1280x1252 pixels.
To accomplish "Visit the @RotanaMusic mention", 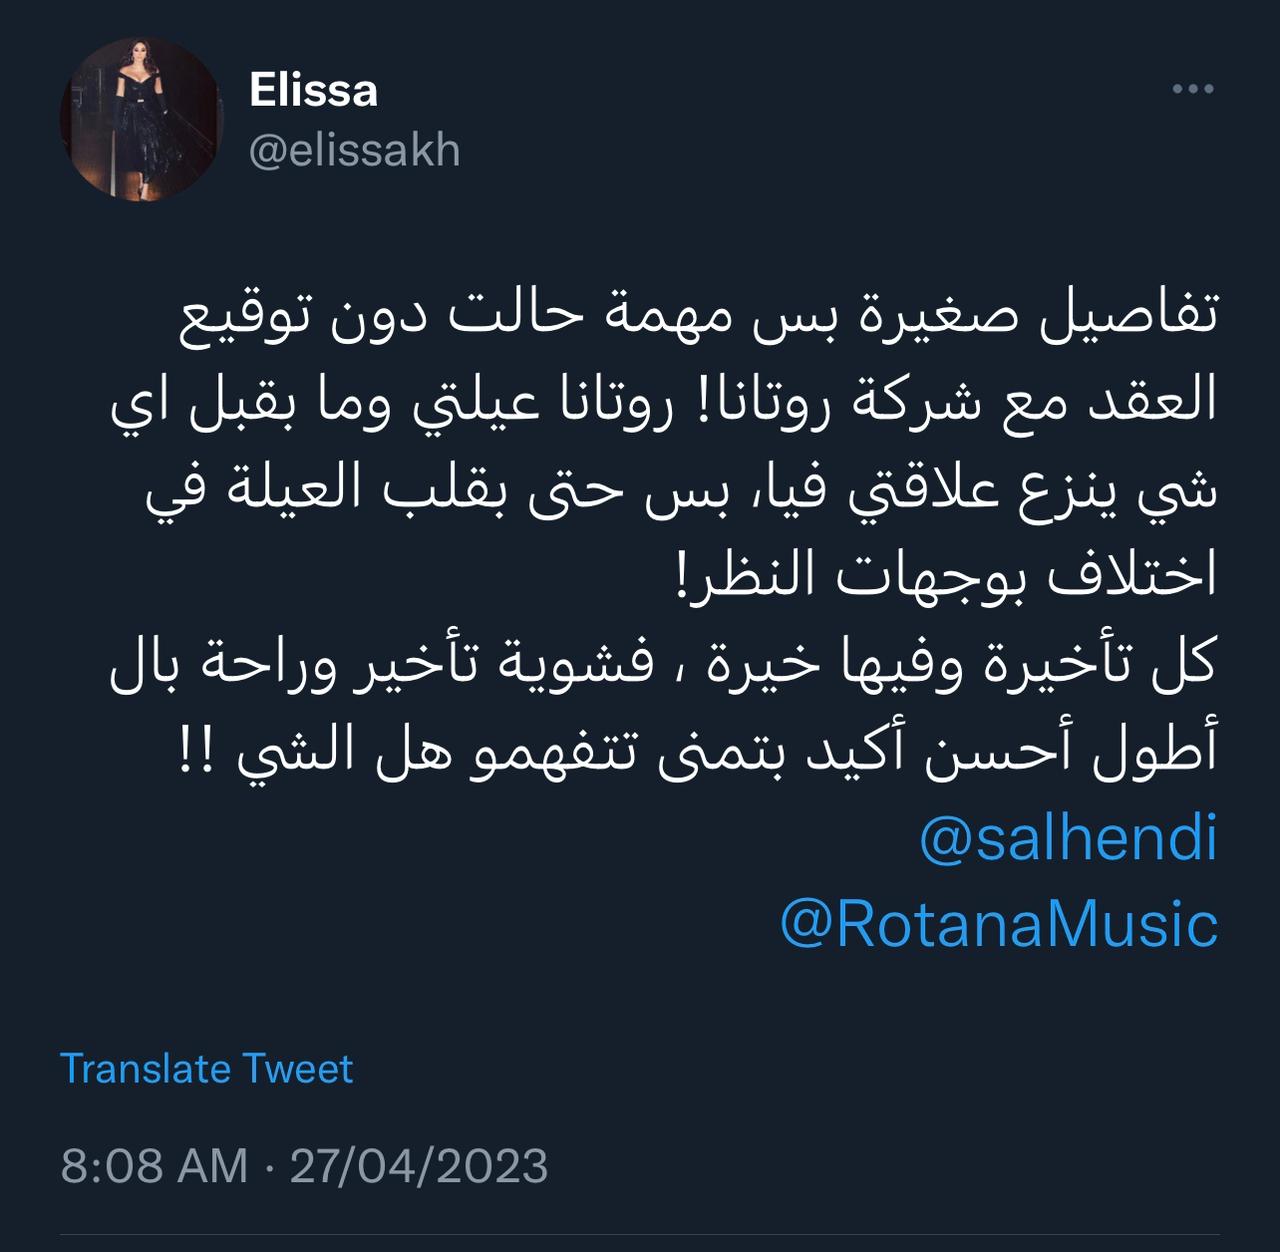I will coord(998,925).
